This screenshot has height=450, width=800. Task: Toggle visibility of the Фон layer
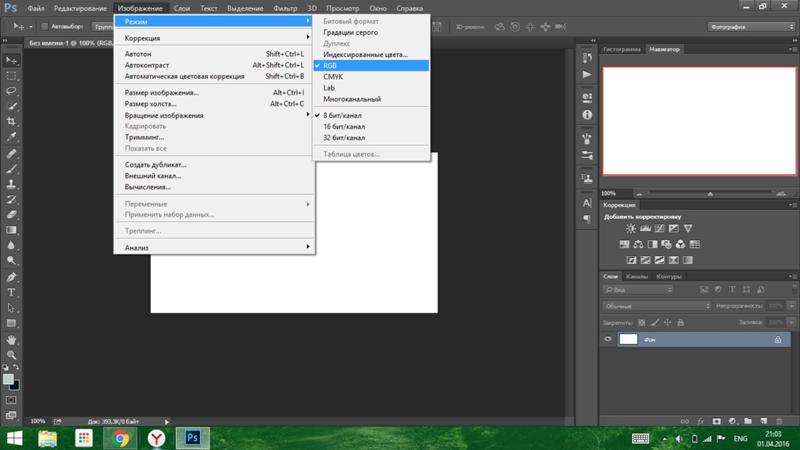coord(608,339)
